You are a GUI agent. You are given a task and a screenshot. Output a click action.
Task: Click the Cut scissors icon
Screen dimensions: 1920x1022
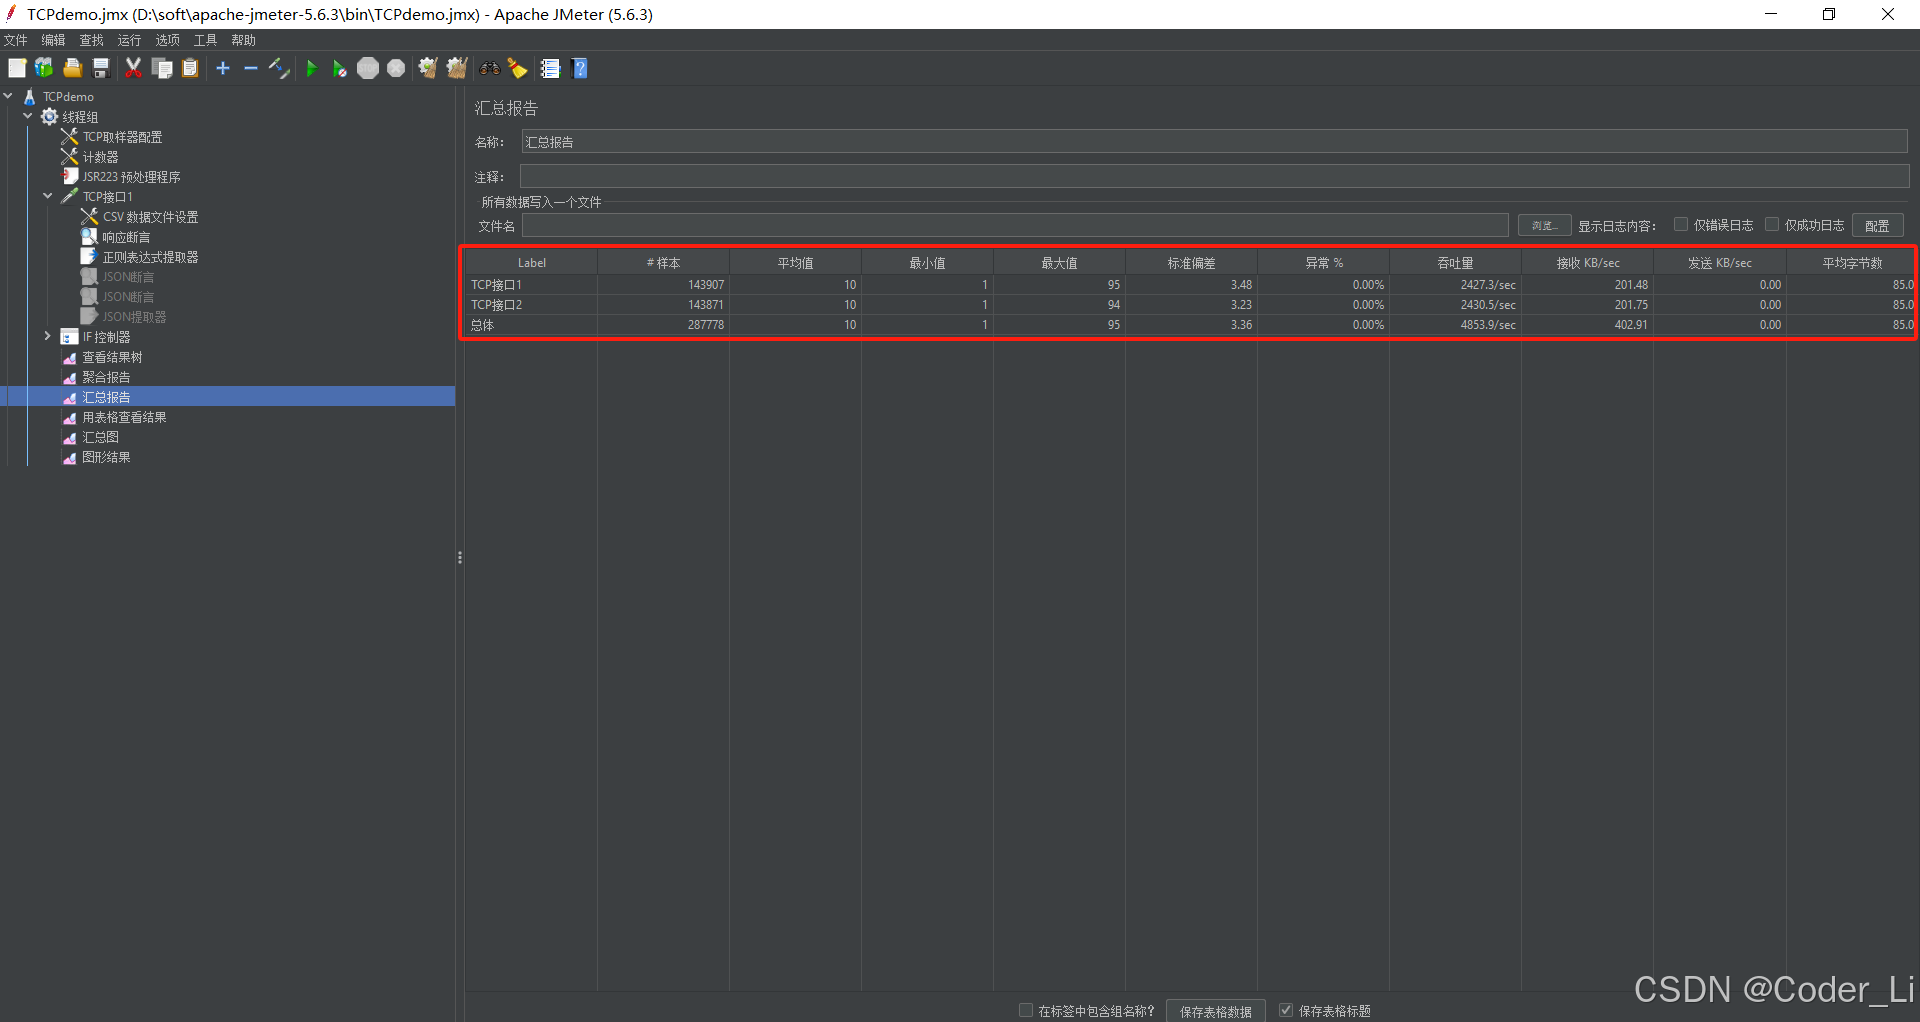pos(133,68)
